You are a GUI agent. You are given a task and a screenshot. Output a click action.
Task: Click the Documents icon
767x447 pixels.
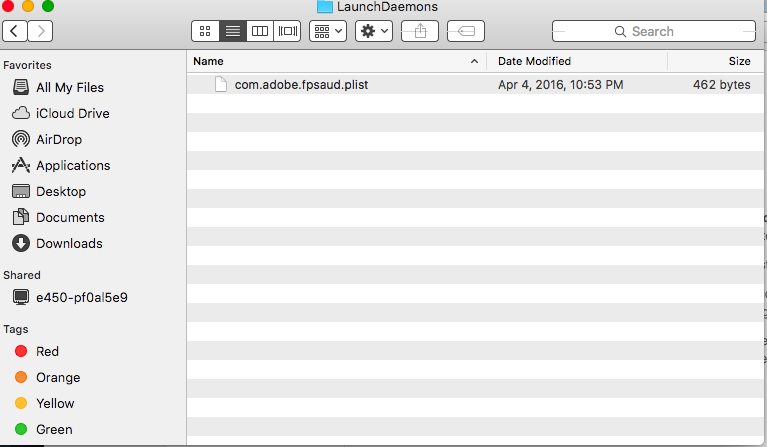pos(21,217)
